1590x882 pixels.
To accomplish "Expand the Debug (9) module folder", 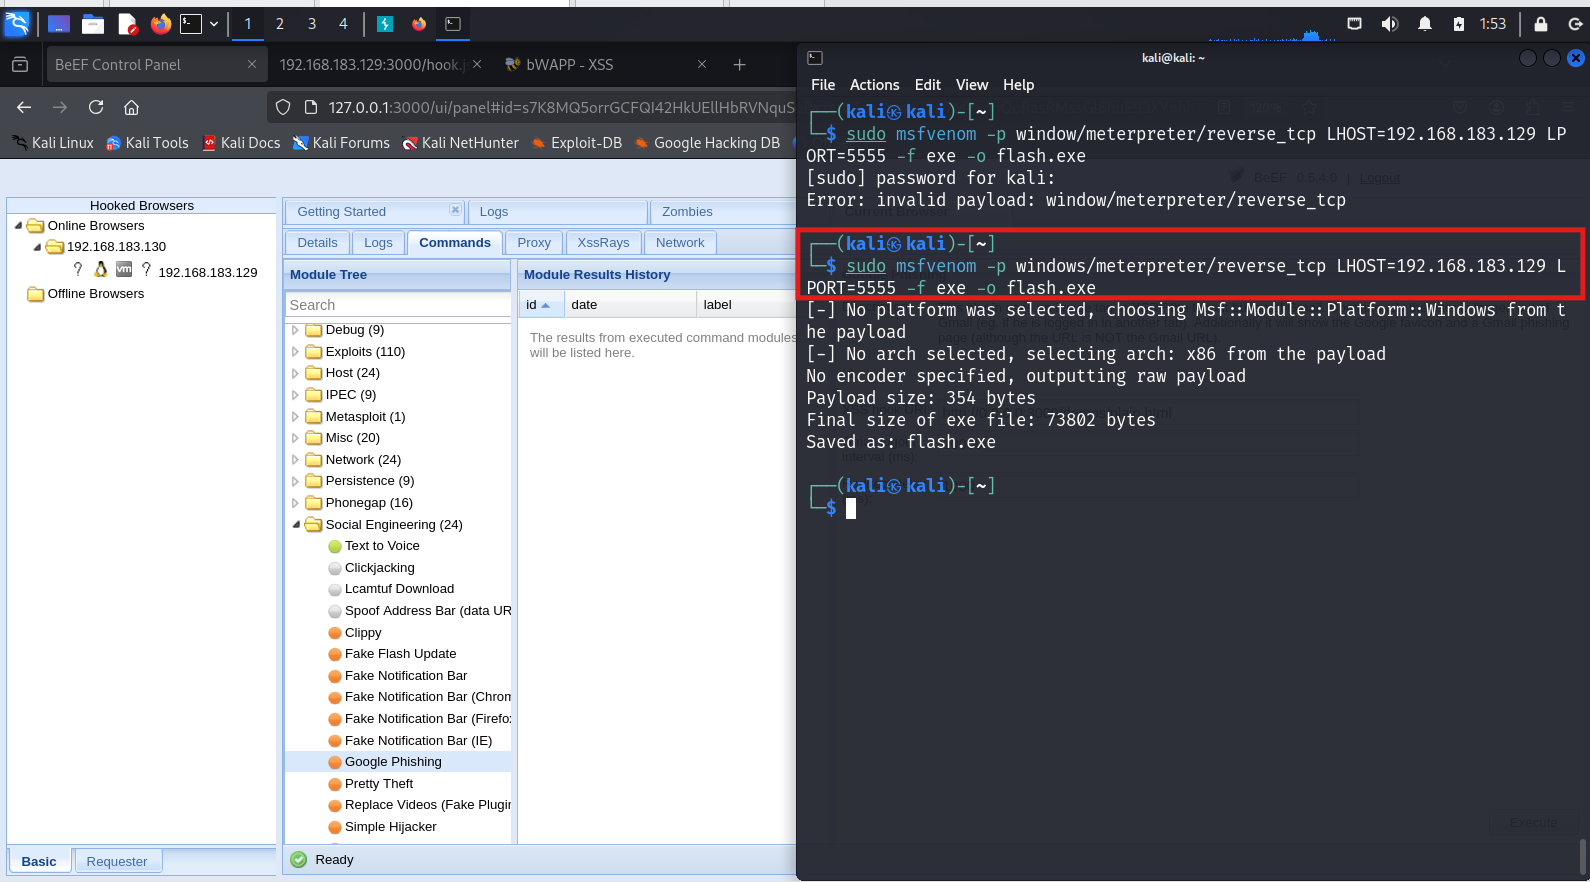I will tap(295, 330).
